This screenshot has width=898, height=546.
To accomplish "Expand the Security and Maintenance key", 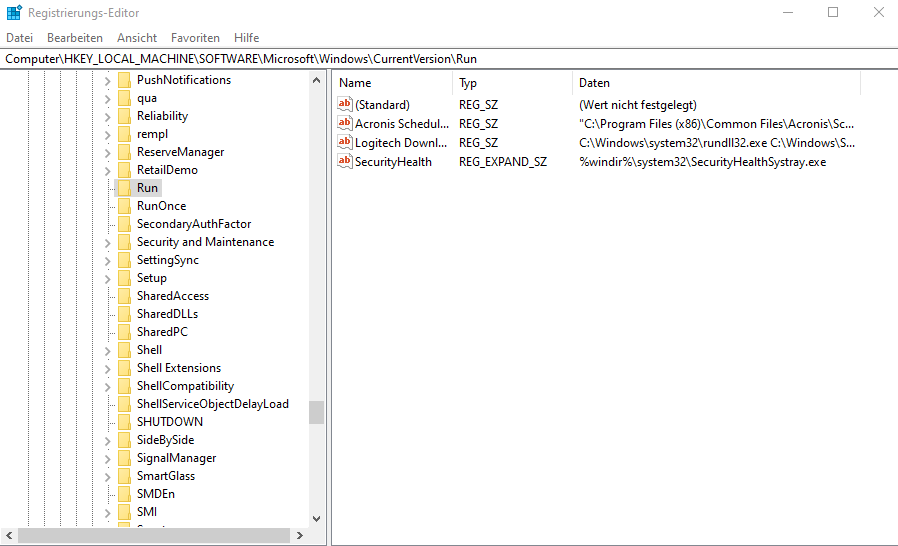I will [108, 243].
